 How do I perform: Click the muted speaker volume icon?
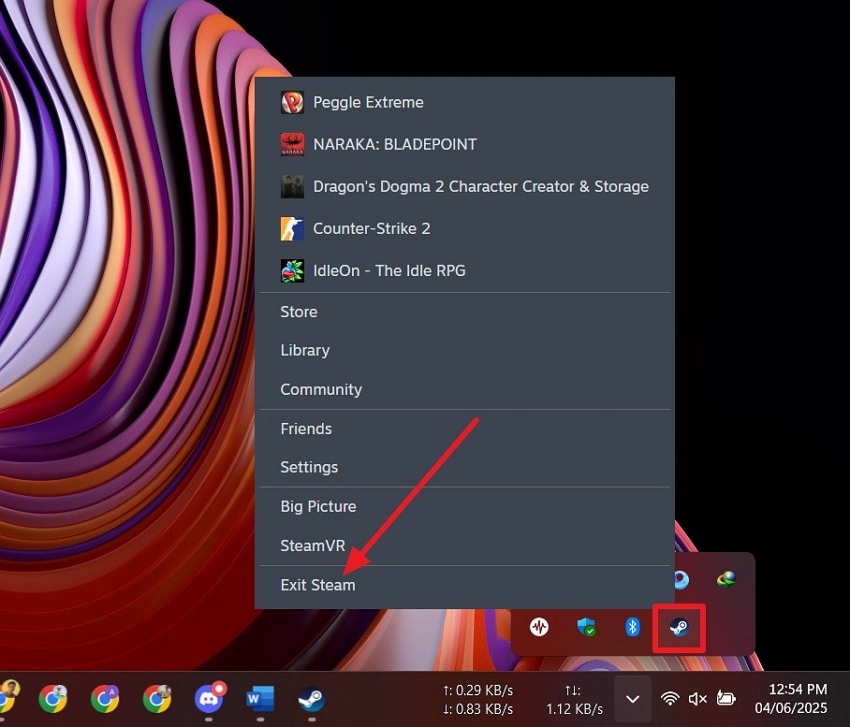coord(697,699)
